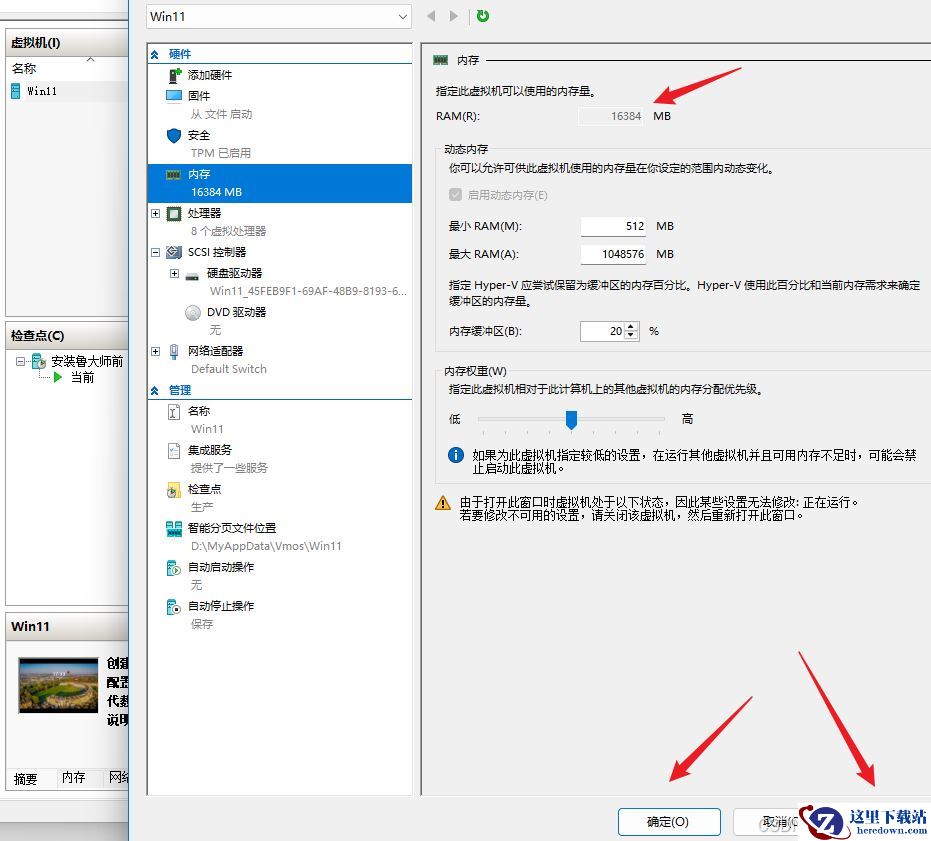Click the 添加硬件 add hardware icon
This screenshot has height=841, width=931.
coord(174,75)
